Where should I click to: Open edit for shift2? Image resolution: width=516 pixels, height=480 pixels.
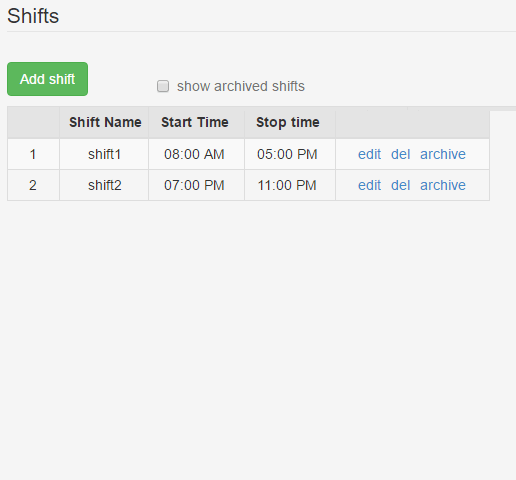(x=369, y=185)
